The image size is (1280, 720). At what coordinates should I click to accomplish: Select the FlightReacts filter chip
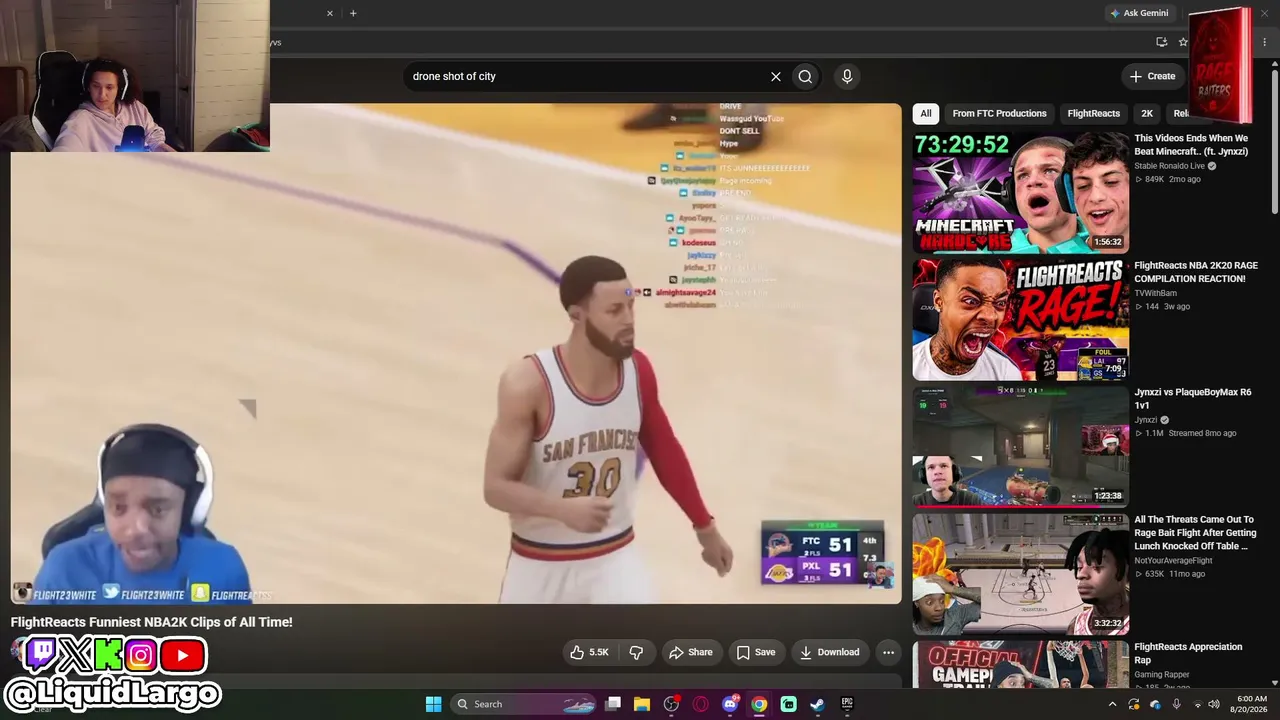point(1093,113)
